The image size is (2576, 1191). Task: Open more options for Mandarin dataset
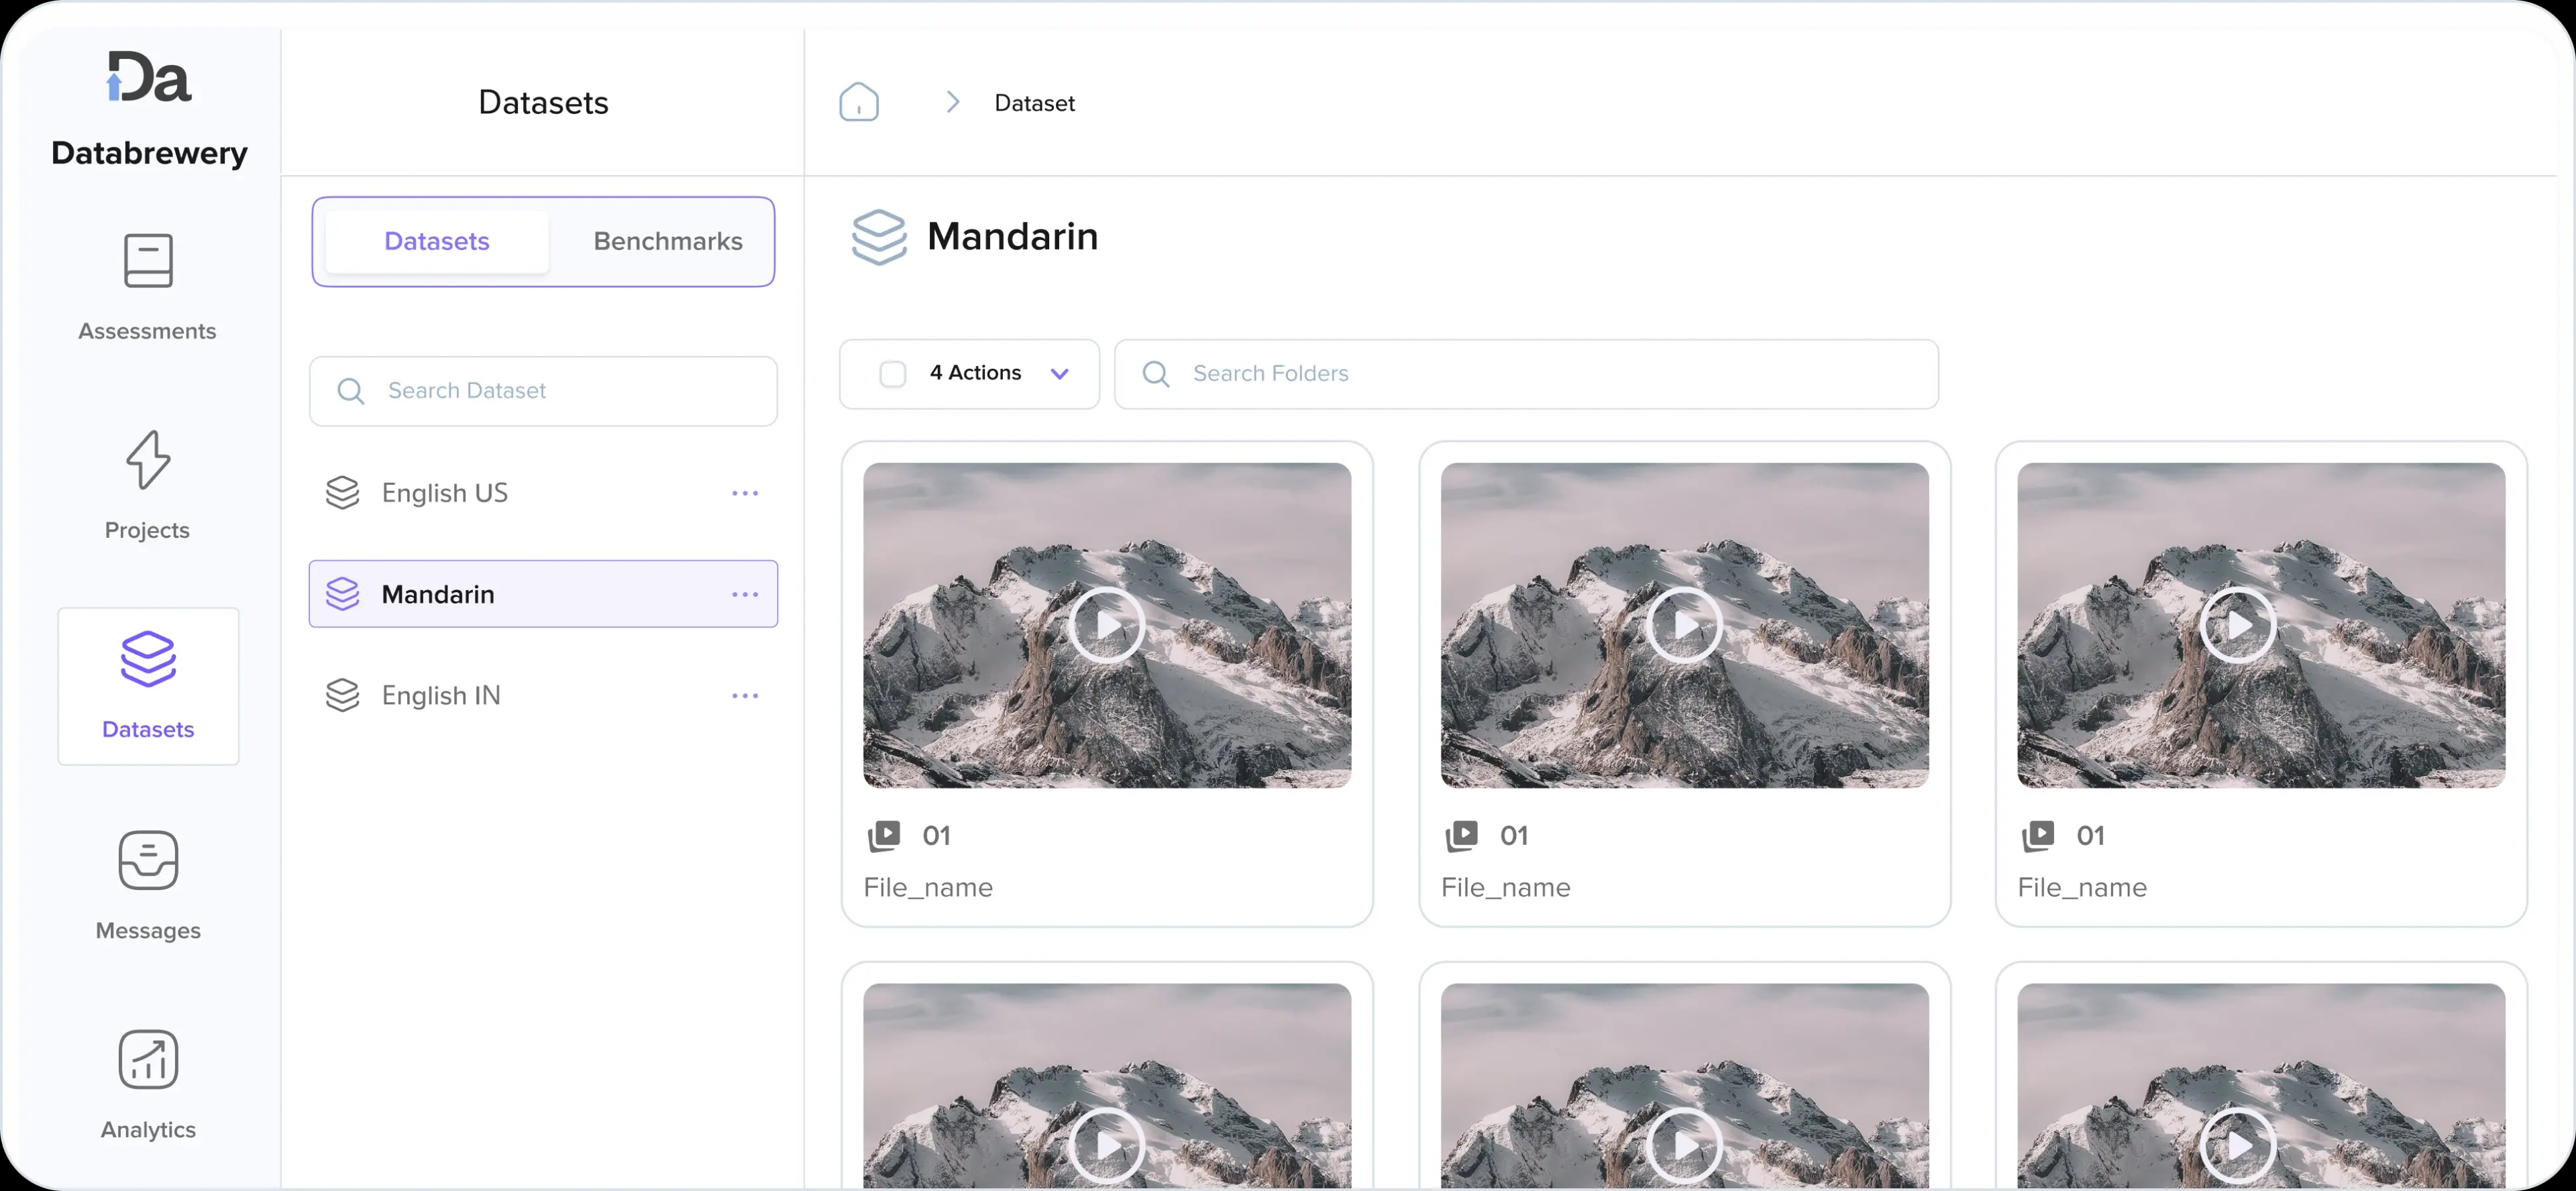pyautogui.click(x=745, y=594)
